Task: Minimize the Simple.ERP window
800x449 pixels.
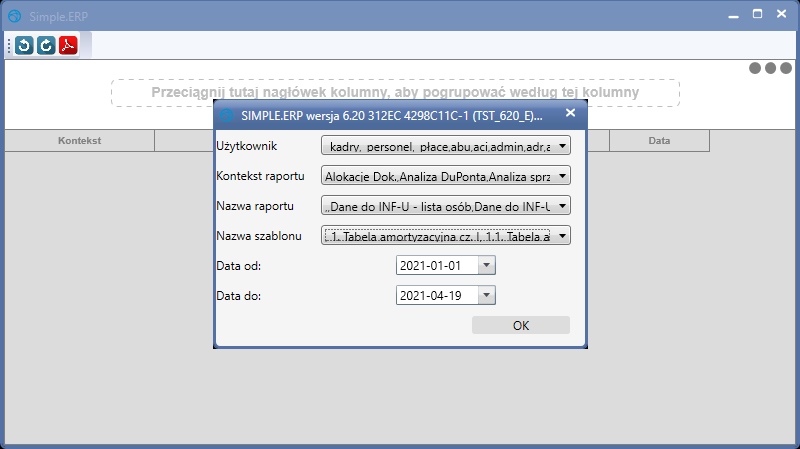Action: pyautogui.click(x=733, y=15)
